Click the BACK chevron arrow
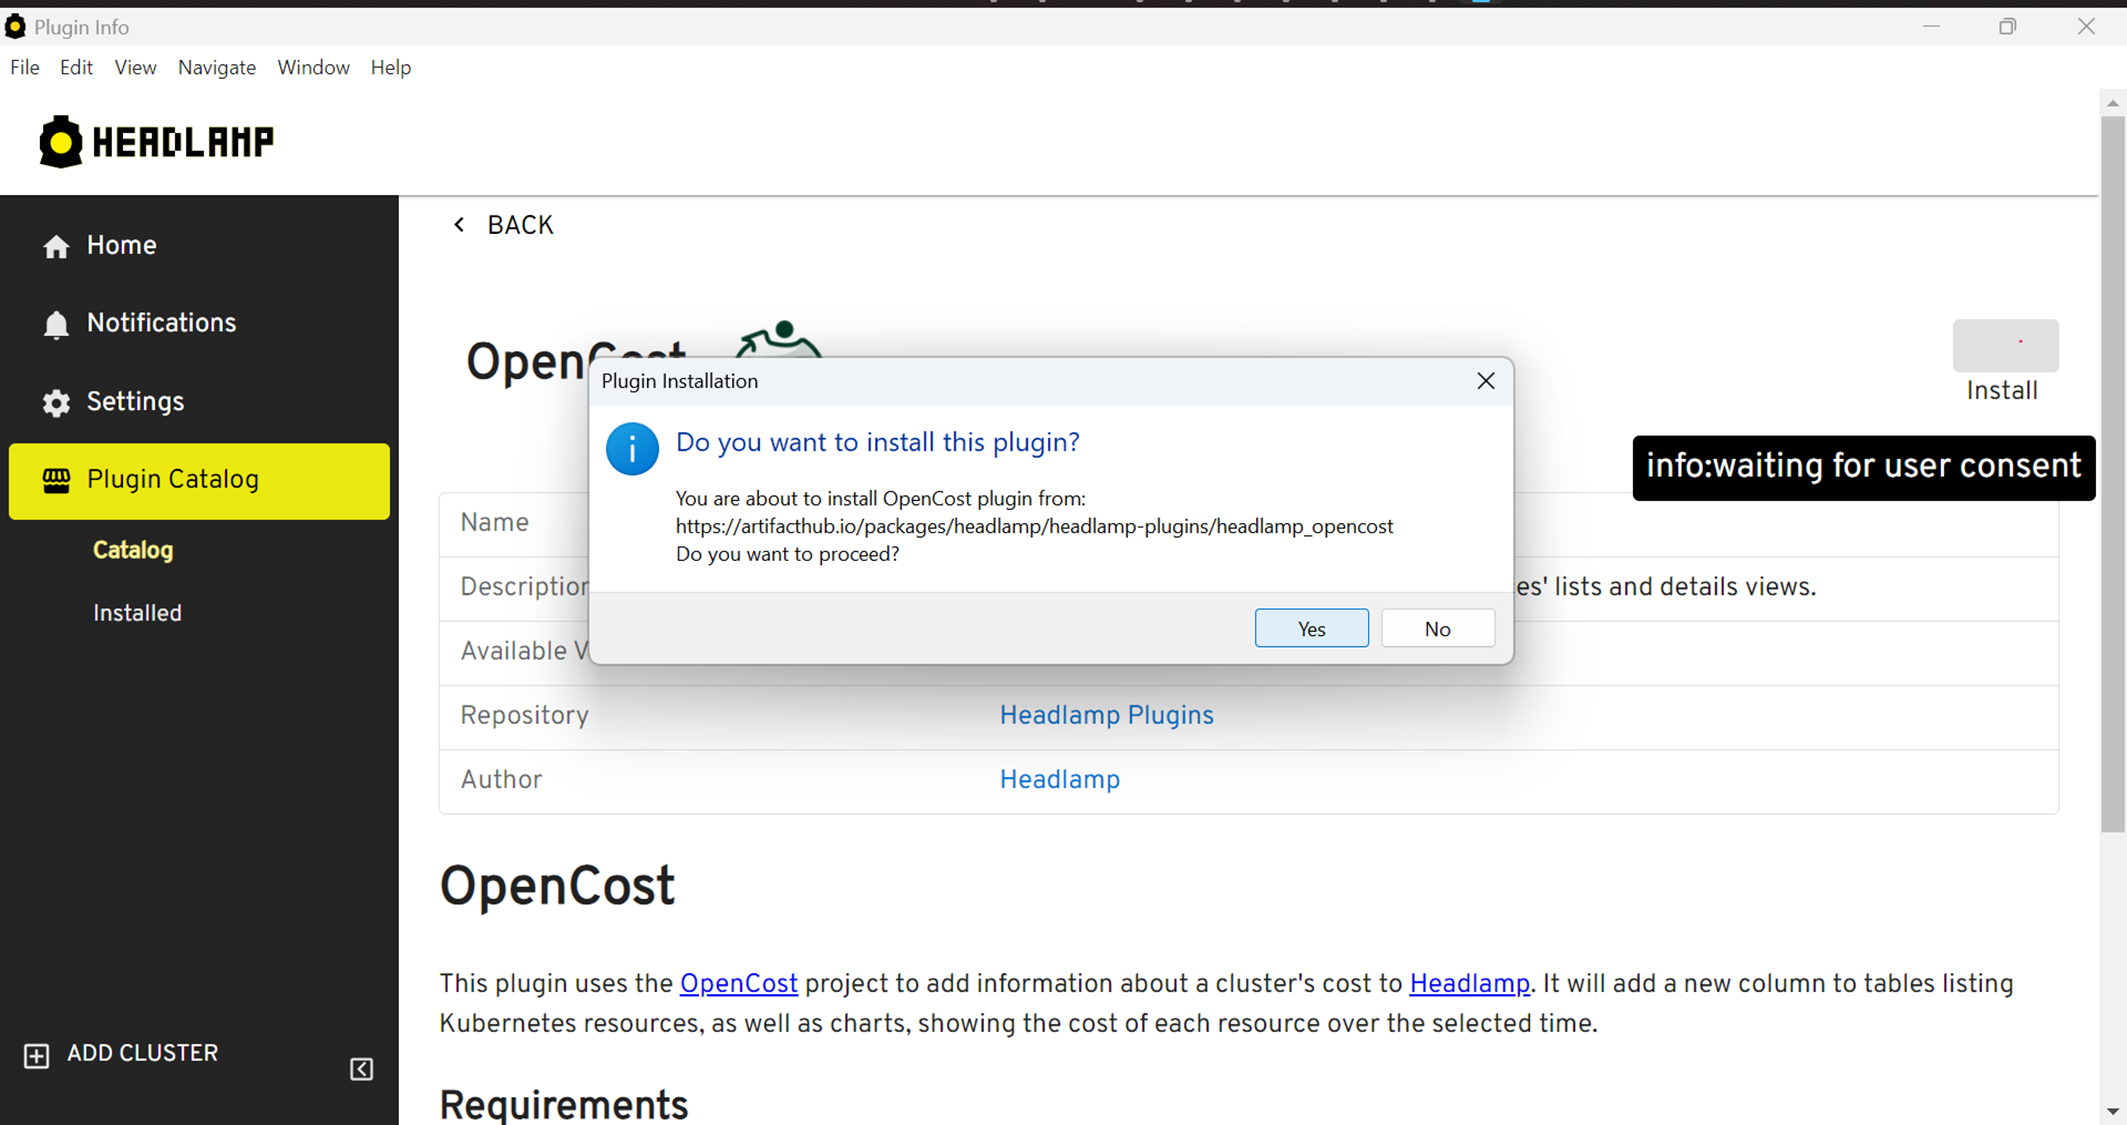The height and width of the screenshot is (1125, 2127). click(x=460, y=224)
